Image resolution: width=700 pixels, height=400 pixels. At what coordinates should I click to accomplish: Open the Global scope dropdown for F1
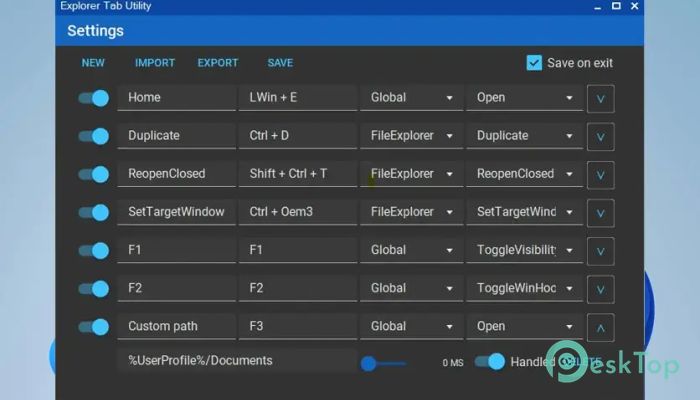[x=412, y=250]
